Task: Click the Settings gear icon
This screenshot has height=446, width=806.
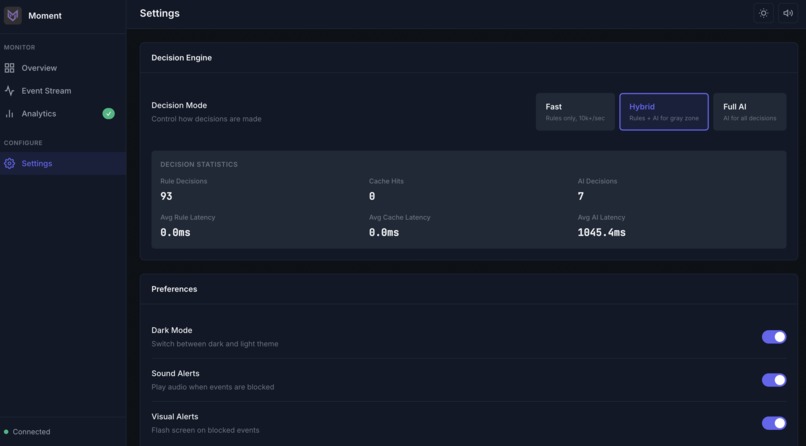Action: (9, 163)
